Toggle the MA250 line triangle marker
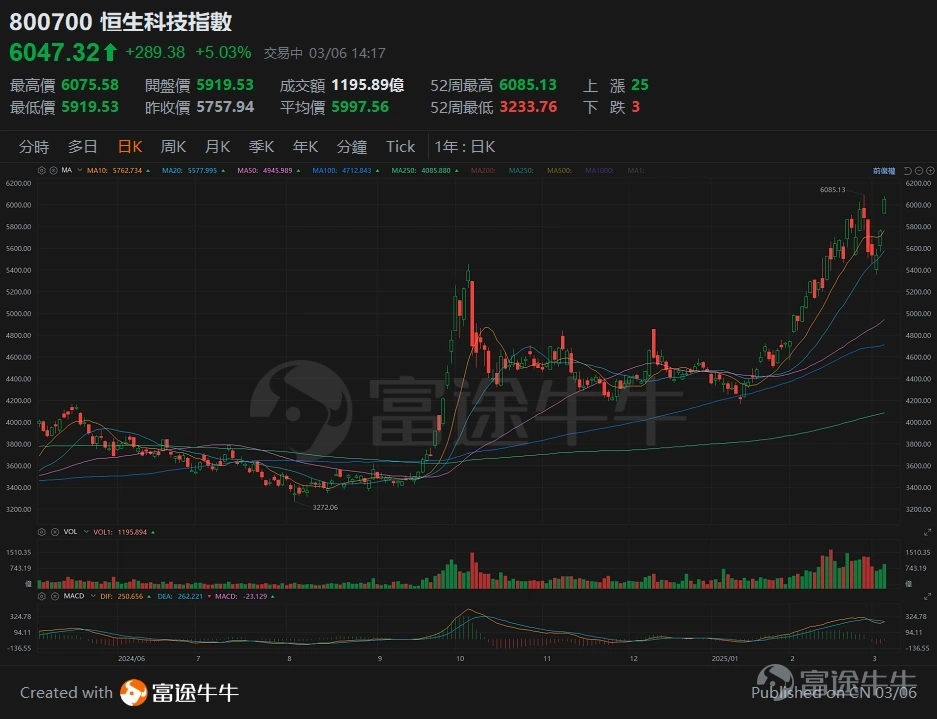The width and height of the screenshot is (937, 719). (457, 171)
